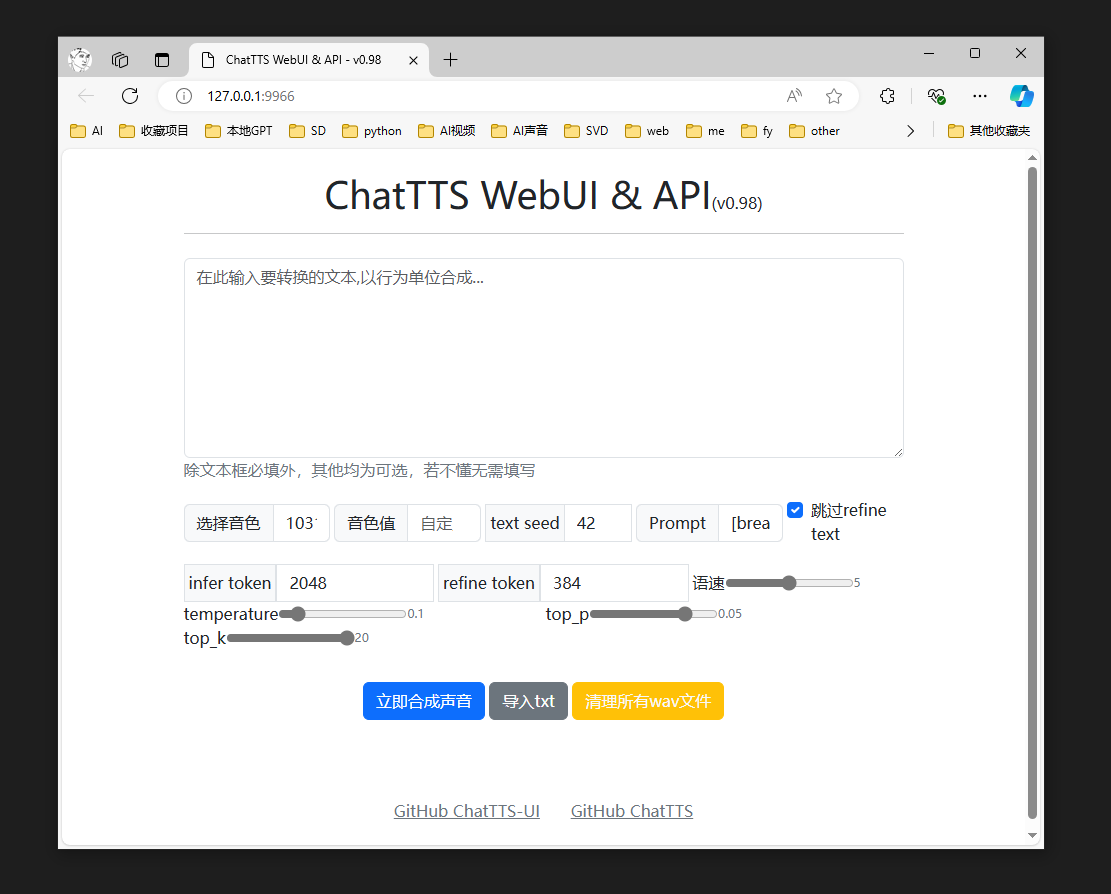Image resolution: width=1111 pixels, height=894 pixels.
Task: Open the 本地GPT bookmarks folder
Action: (239, 131)
